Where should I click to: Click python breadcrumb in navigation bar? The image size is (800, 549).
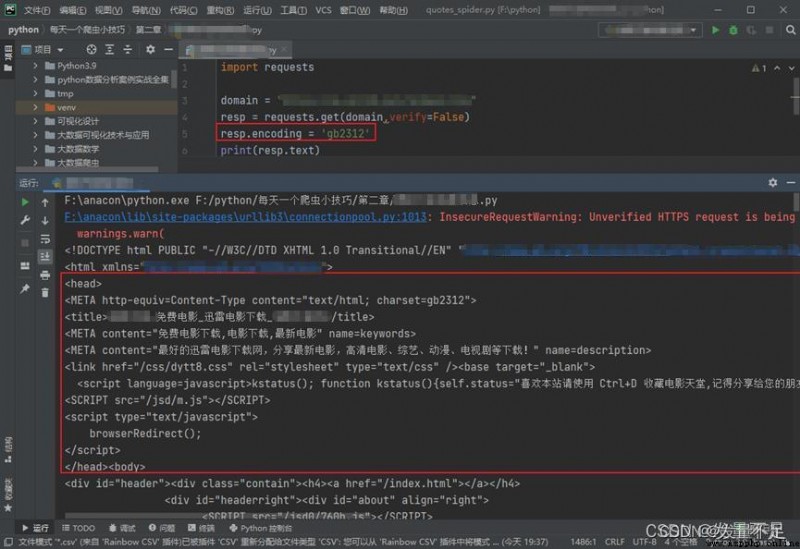point(23,30)
